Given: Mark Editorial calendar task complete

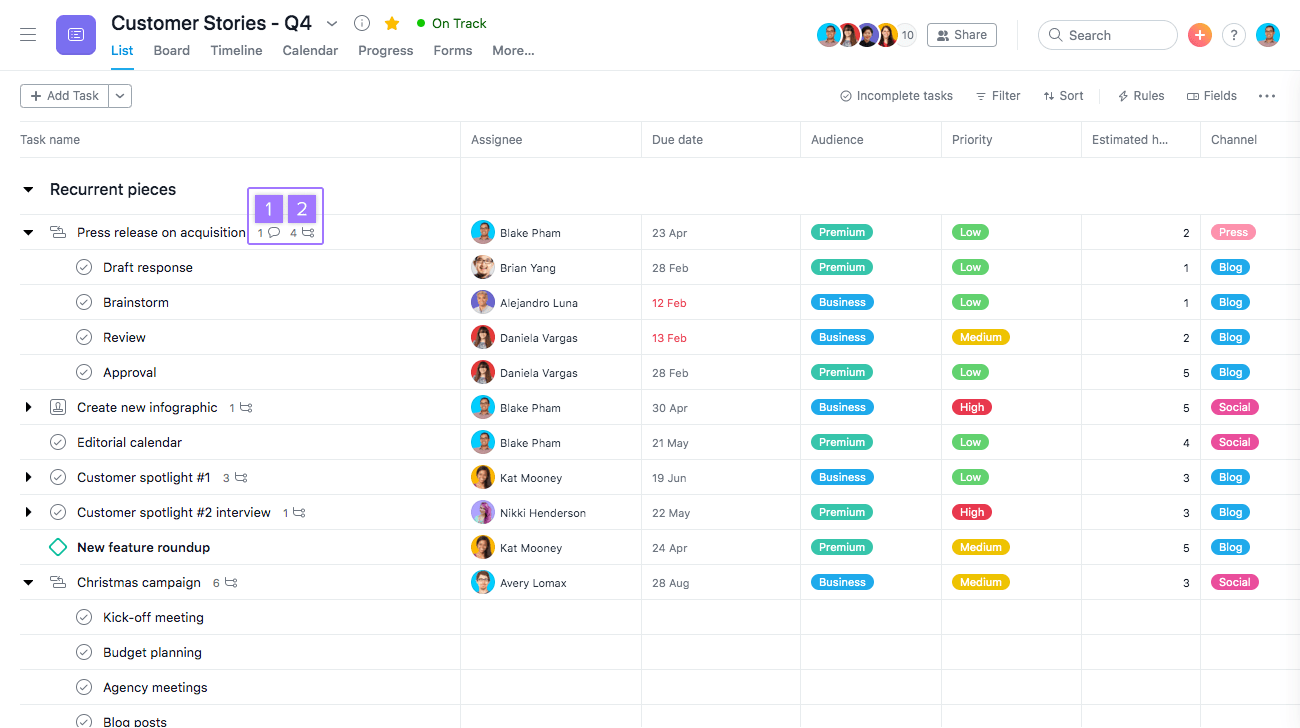Looking at the screenshot, I should pos(58,442).
